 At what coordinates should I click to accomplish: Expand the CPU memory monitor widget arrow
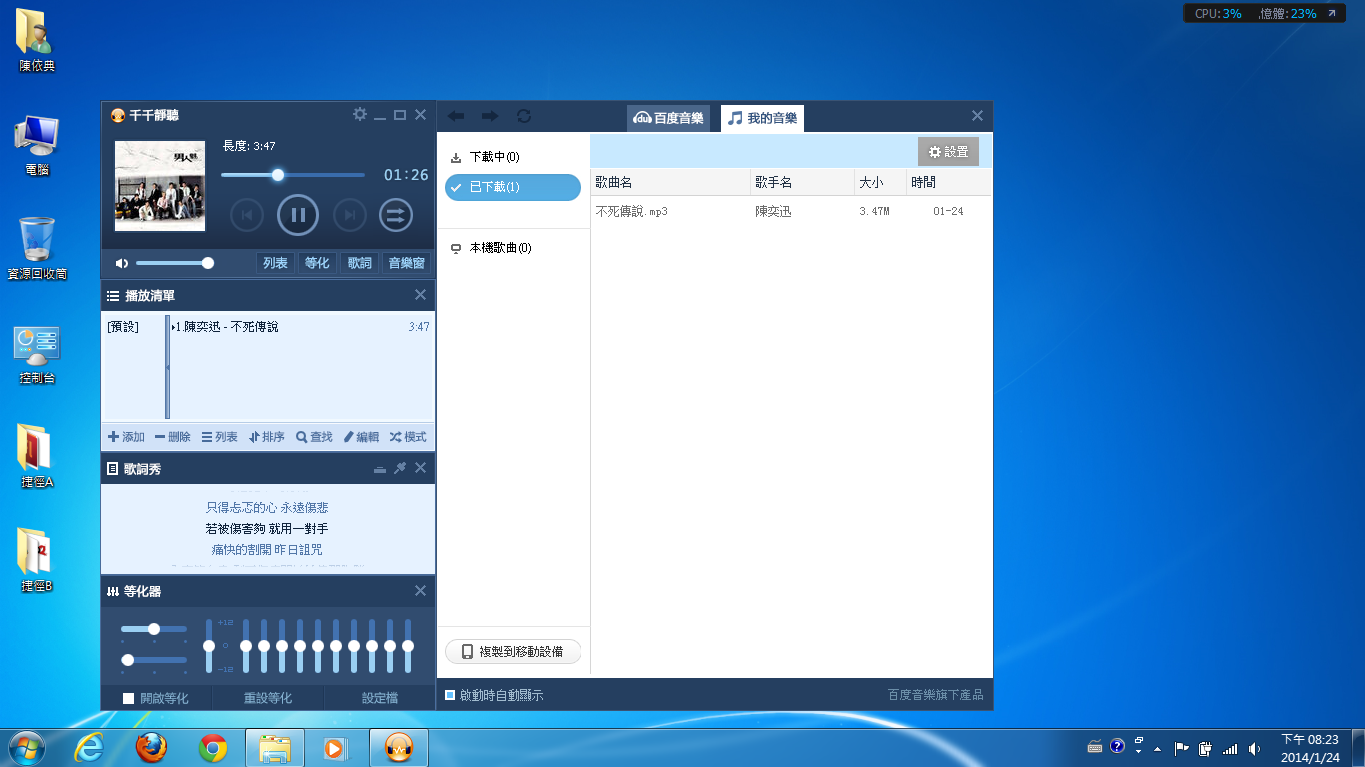pos(1331,13)
